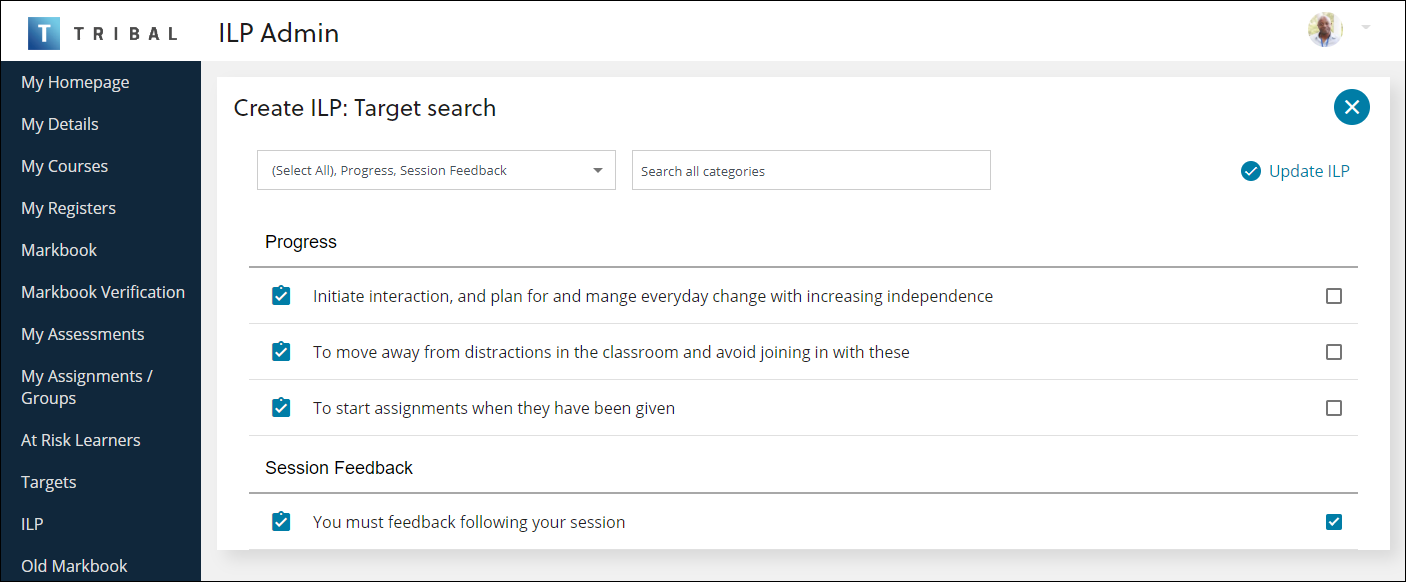Viewport: 1406px width, 582px height.
Task: Navigate to At Risk Learners
Action: pos(81,439)
